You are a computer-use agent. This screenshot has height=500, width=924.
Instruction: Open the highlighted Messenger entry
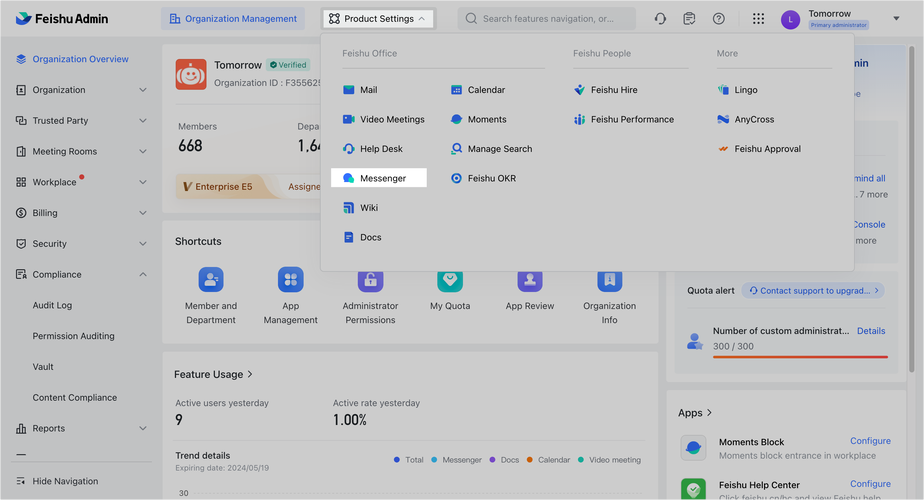coord(379,178)
